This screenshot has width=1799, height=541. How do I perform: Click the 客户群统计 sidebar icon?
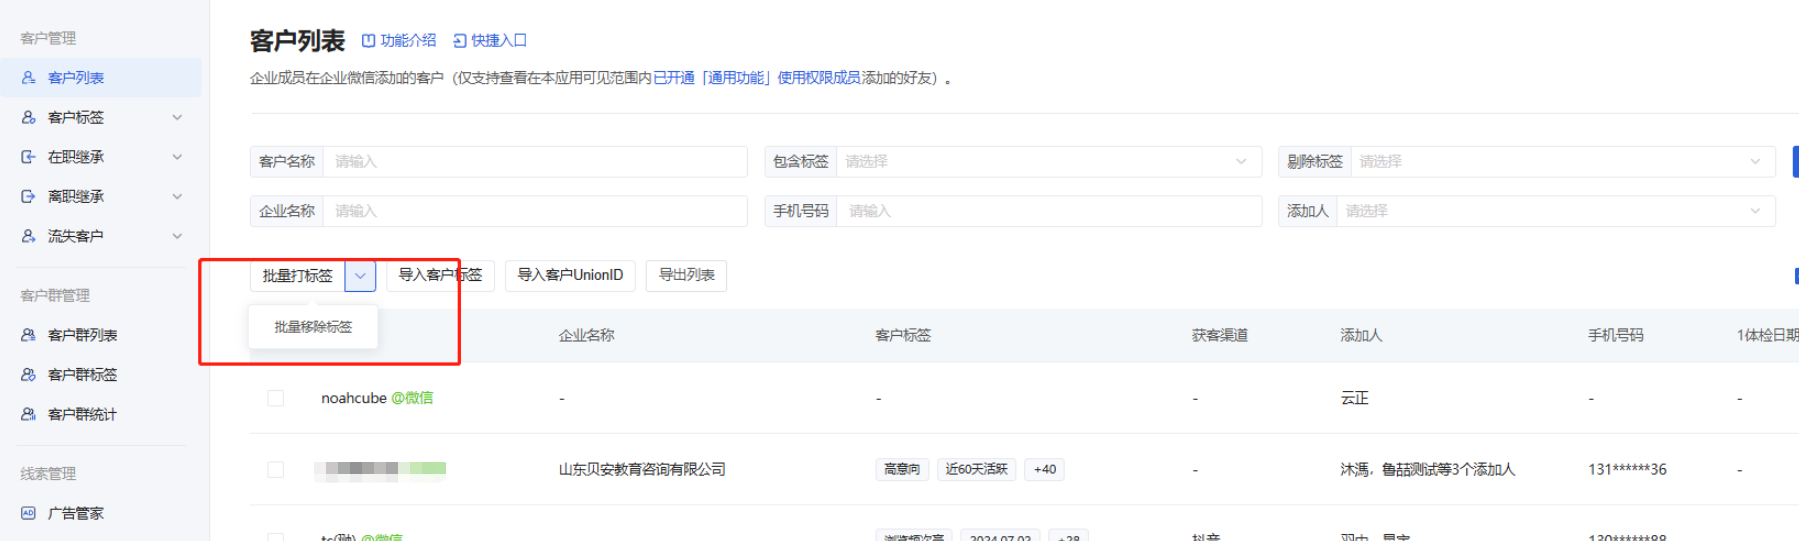[29, 414]
